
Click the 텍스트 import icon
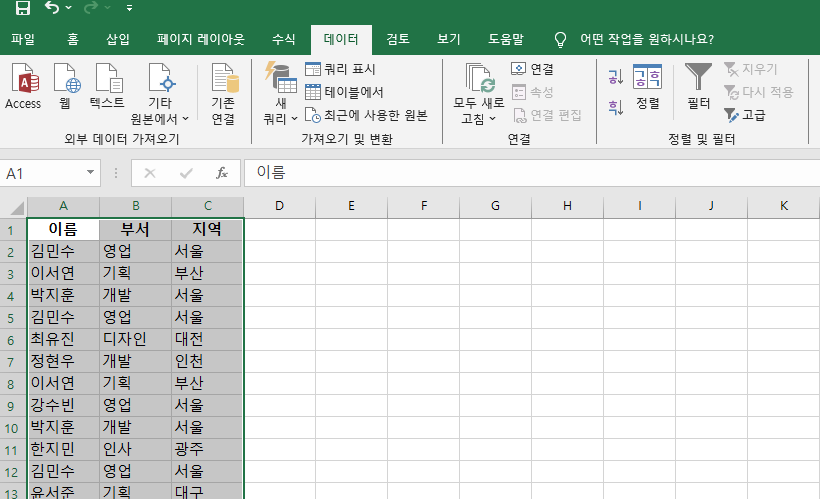click(108, 87)
